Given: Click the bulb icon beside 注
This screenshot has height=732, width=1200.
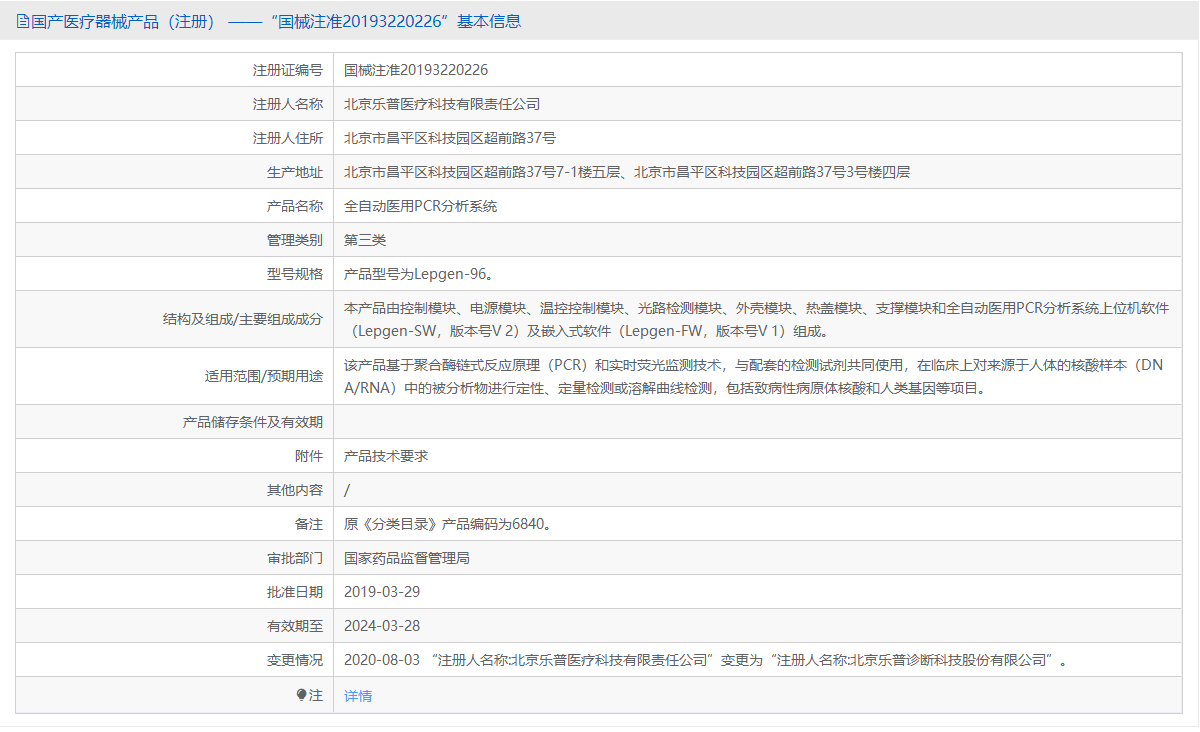Looking at the screenshot, I should (302, 695).
